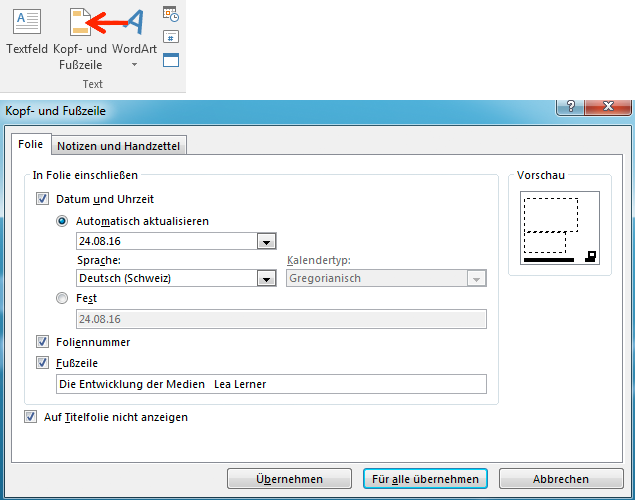Disable Auf Titelfolie nicht anzeigen

pyautogui.click(x=31, y=417)
